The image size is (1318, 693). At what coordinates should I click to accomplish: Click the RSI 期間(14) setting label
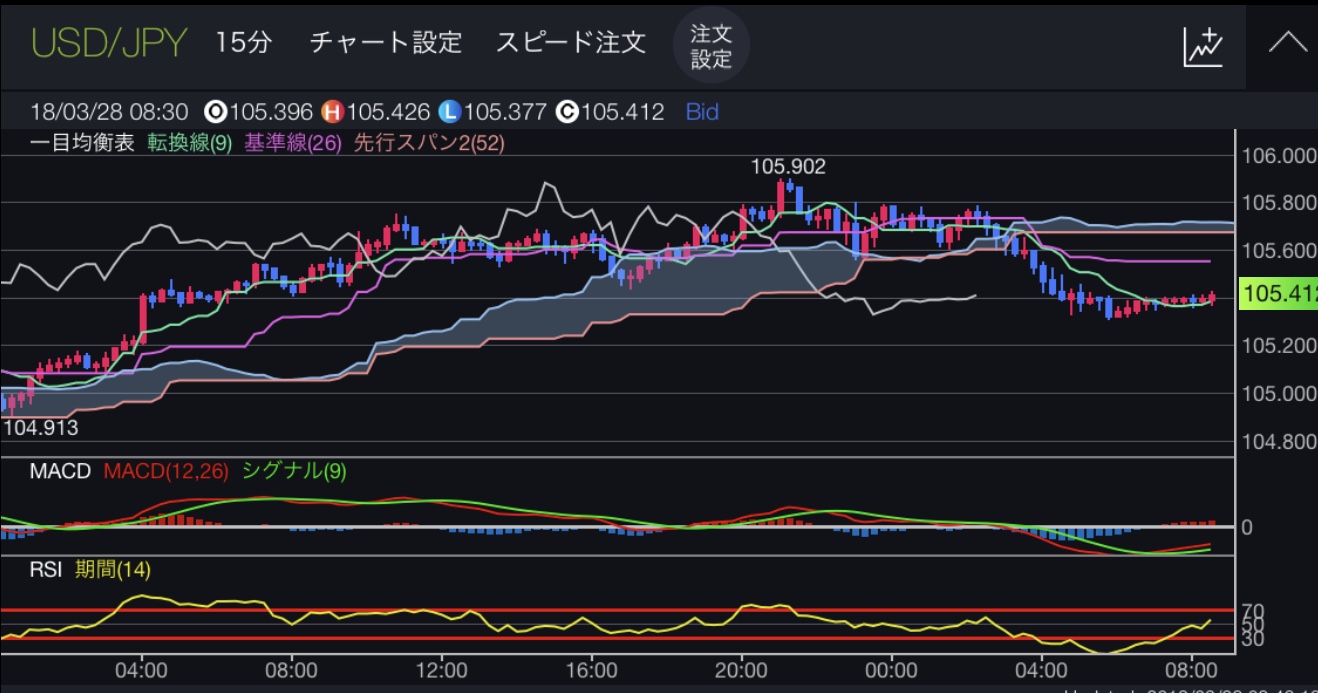point(113,570)
